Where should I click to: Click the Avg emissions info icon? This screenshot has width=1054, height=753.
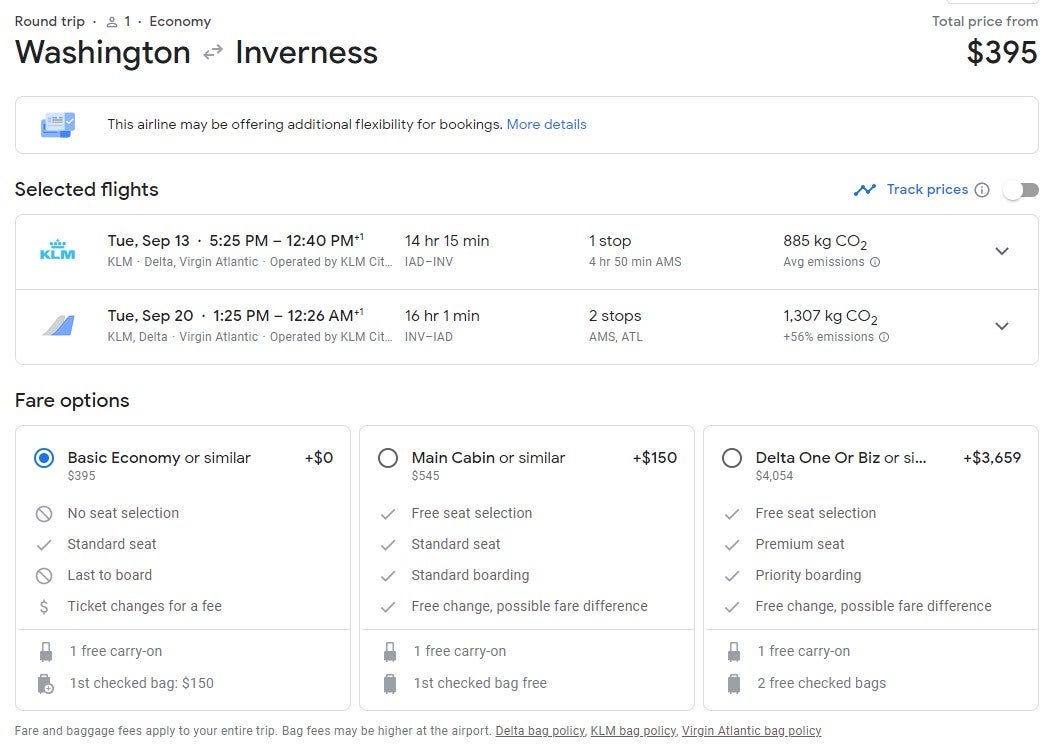[875, 262]
